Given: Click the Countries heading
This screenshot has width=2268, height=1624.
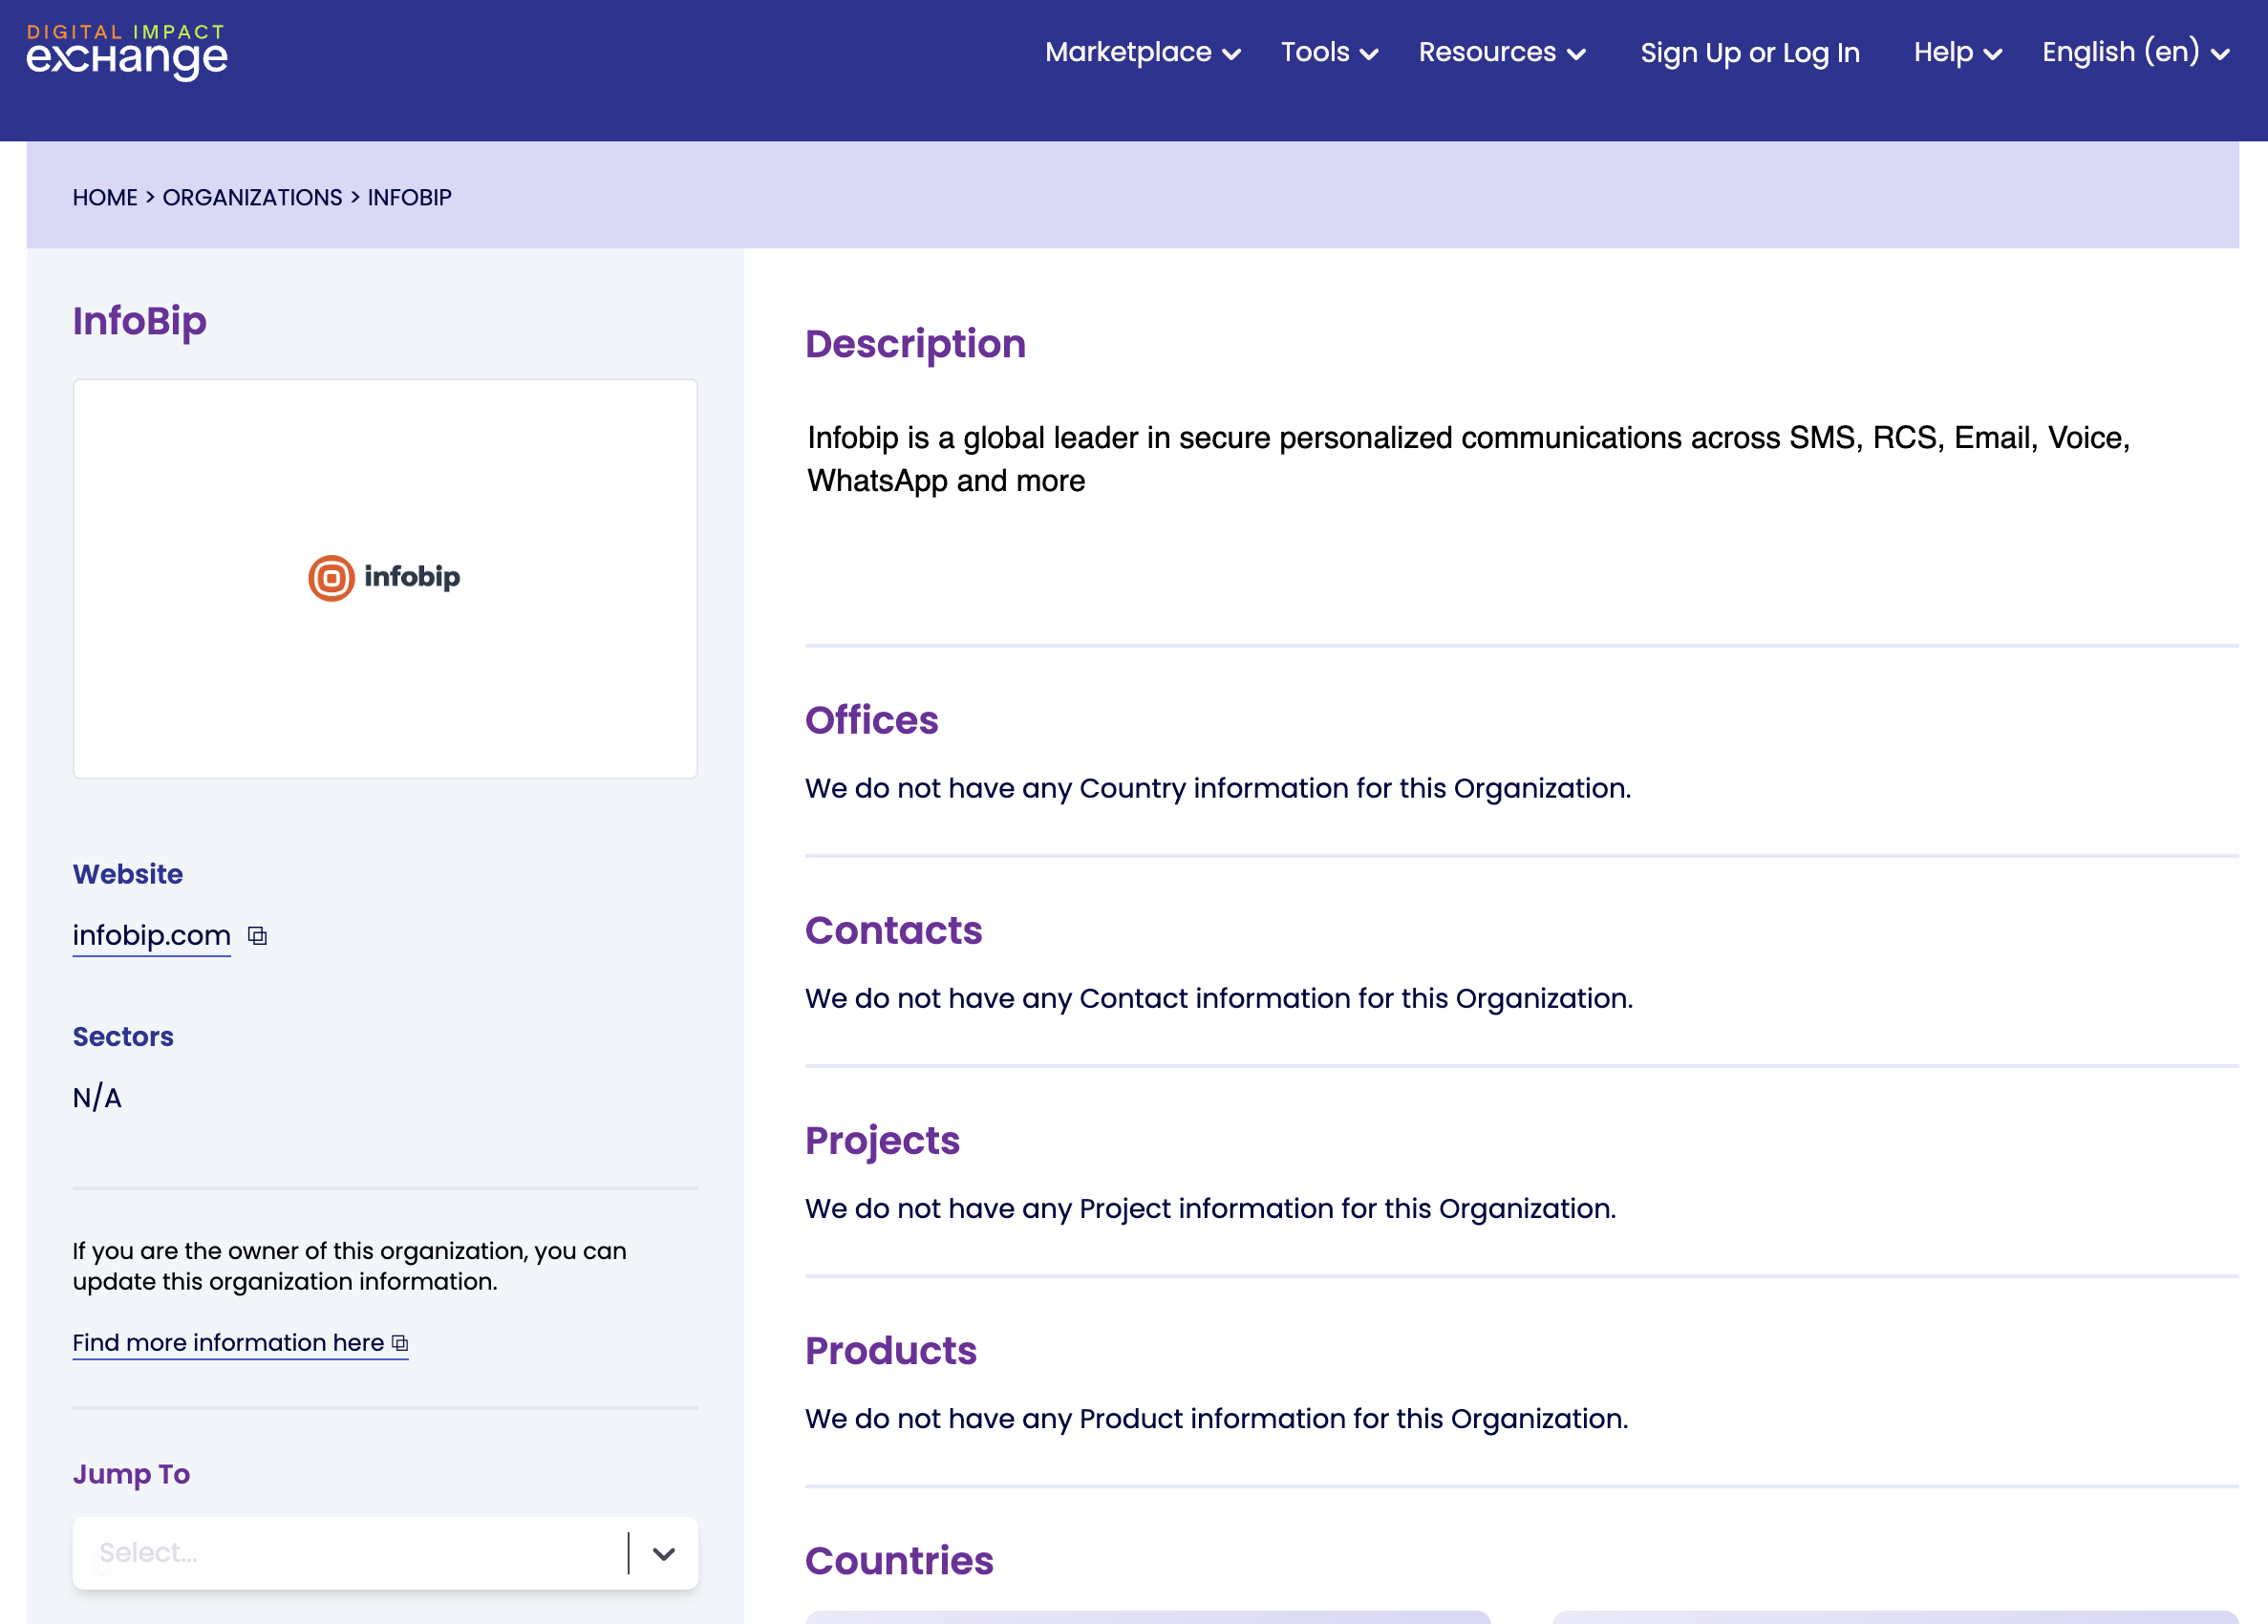Looking at the screenshot, I should pyautogui.click(x=899, y=1561).
